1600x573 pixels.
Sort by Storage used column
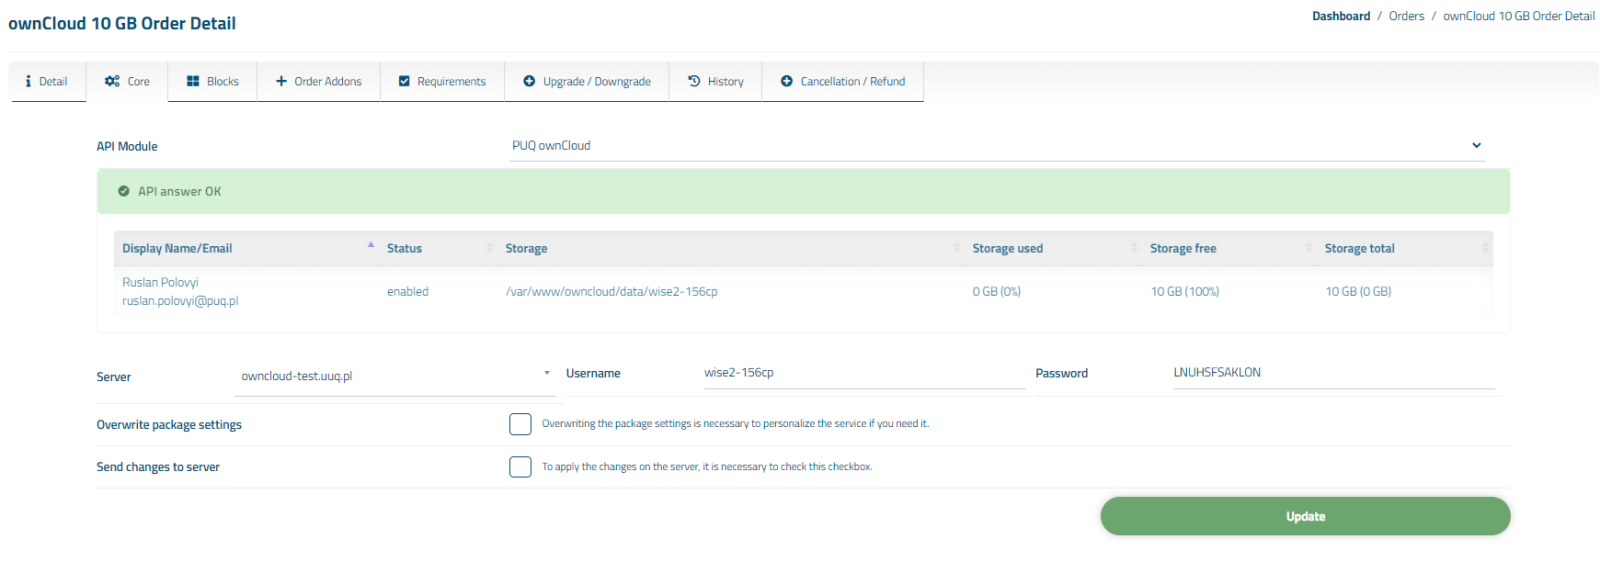(x=1054, y=249)
